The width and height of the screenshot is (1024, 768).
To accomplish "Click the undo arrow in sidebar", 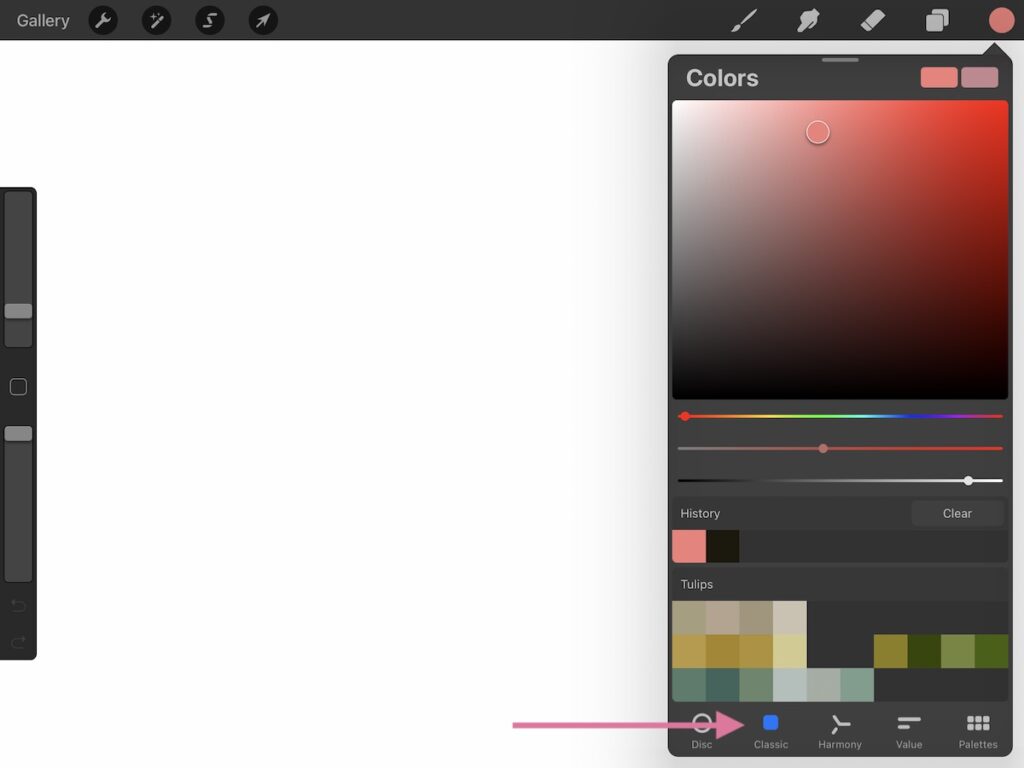I will pyautogui.click(x=18, y=605).
